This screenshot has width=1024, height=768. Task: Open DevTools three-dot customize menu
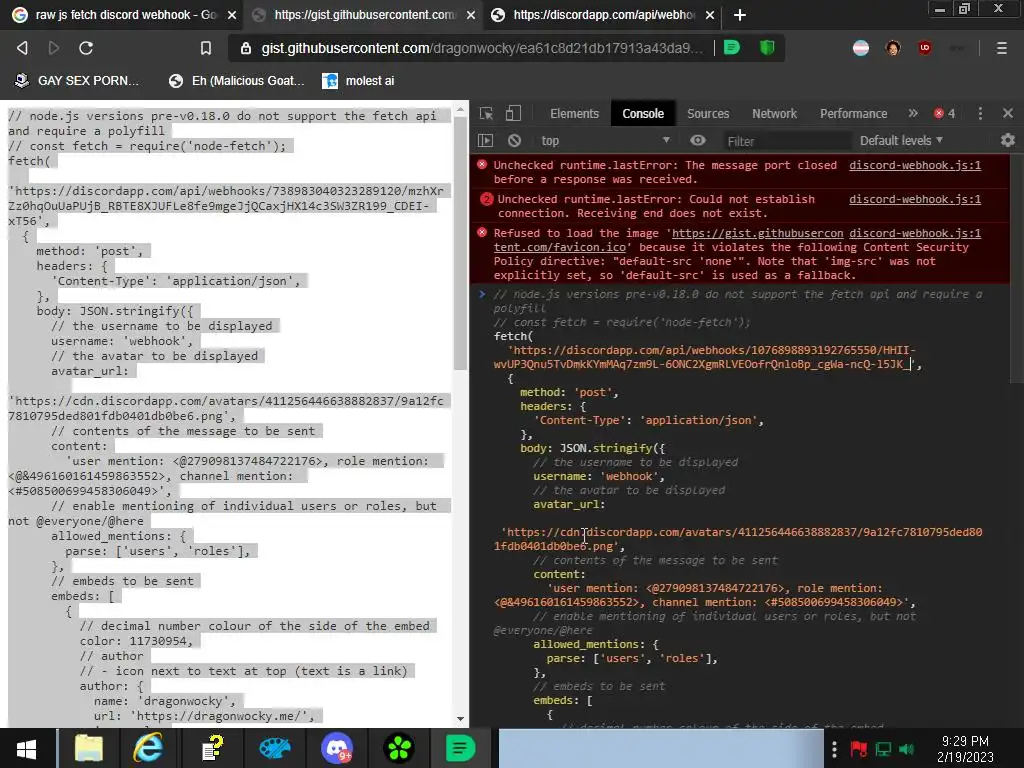[x=980, y=114]
